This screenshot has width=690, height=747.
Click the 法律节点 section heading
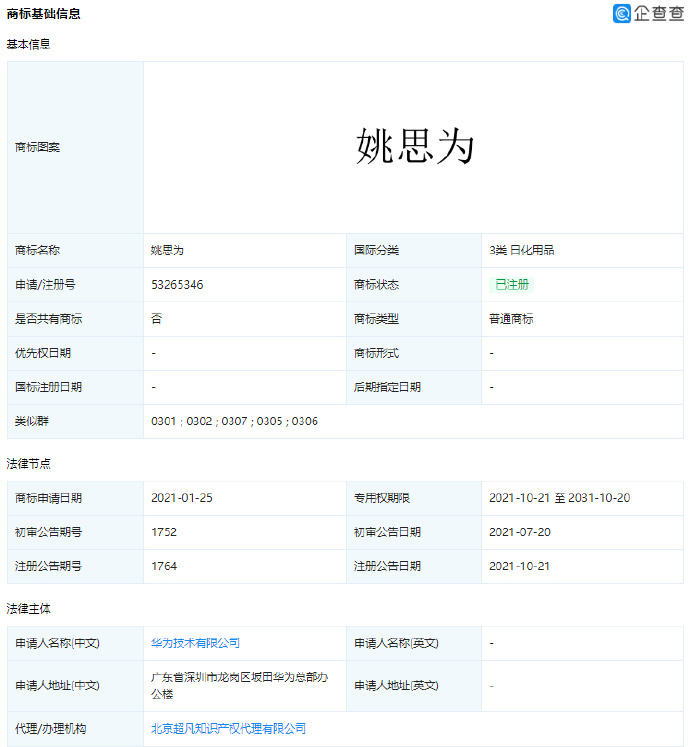[28, 464]
